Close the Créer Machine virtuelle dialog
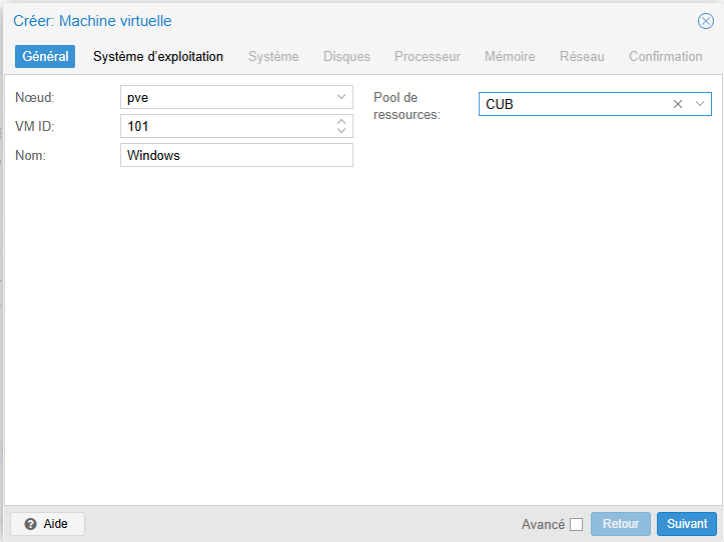 pos(706,21)
